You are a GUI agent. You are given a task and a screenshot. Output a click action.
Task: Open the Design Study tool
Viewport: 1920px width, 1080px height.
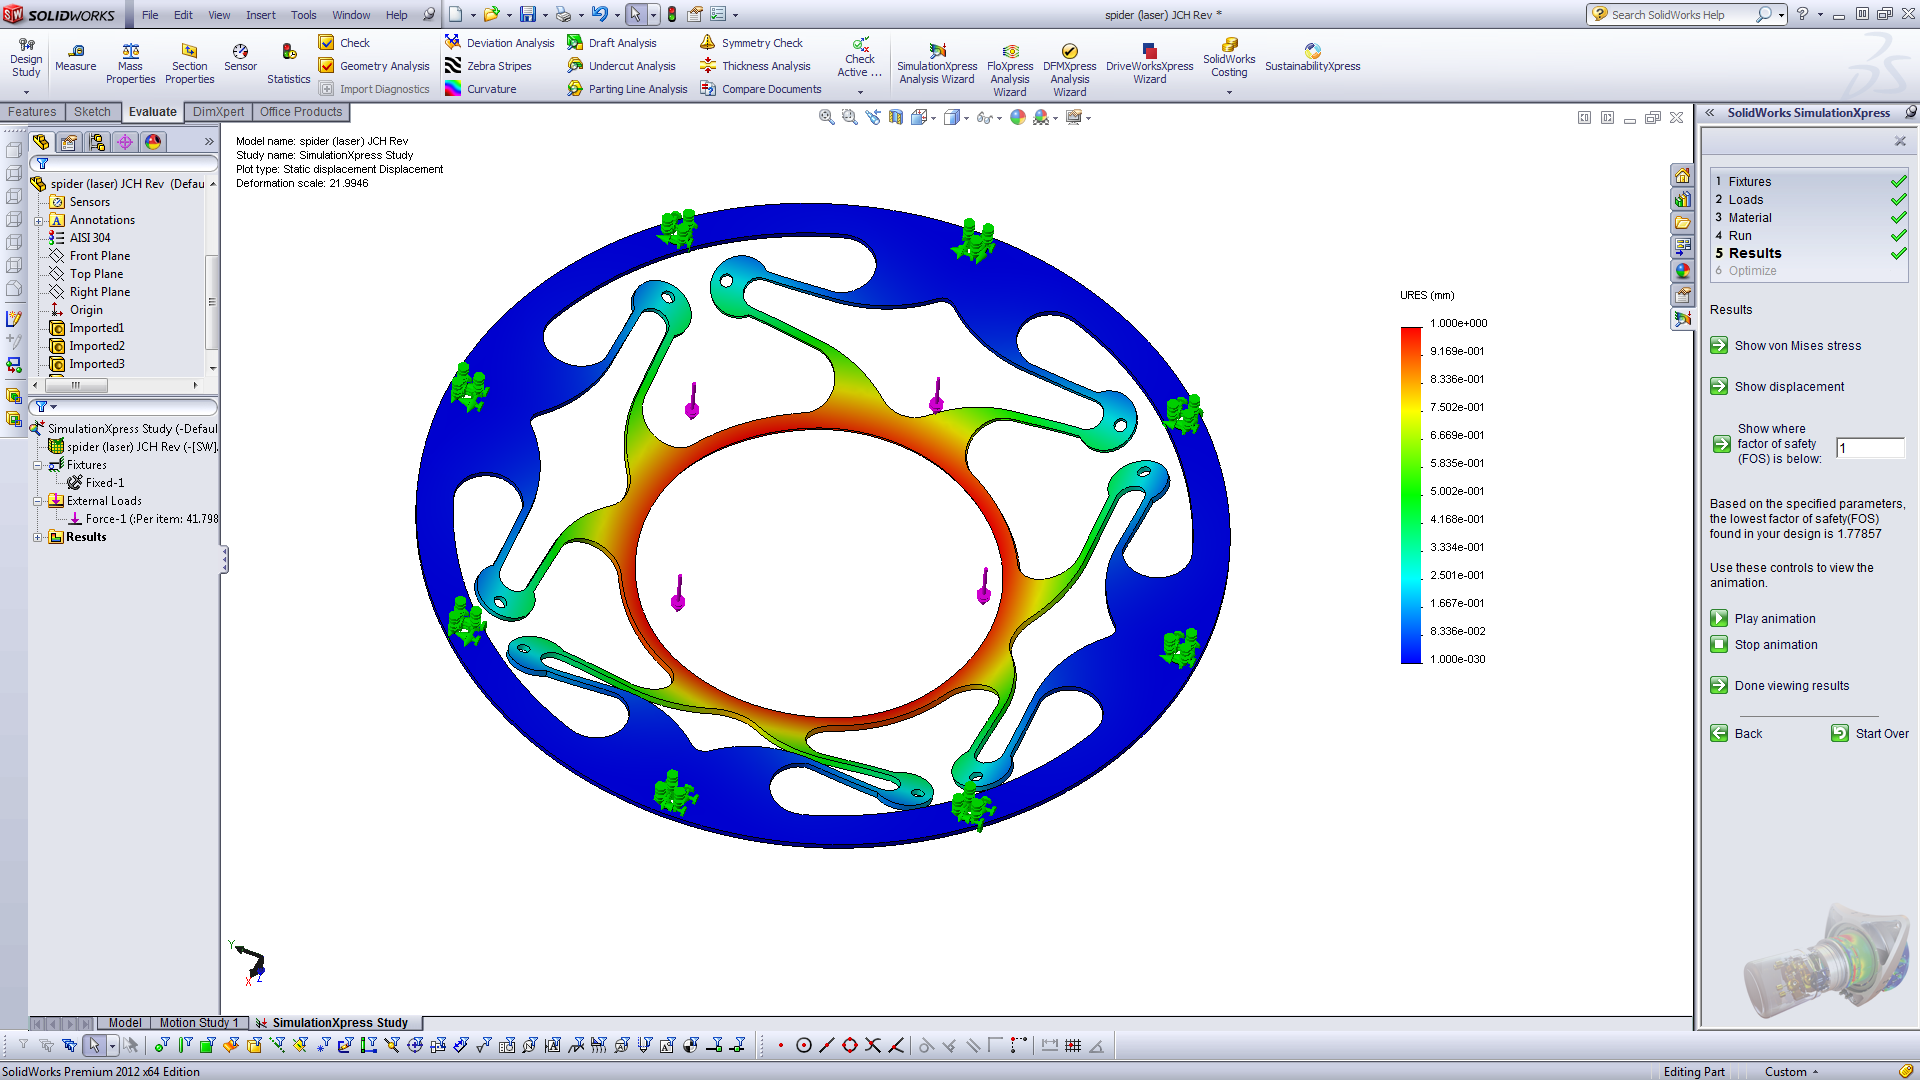coord(26,59)
